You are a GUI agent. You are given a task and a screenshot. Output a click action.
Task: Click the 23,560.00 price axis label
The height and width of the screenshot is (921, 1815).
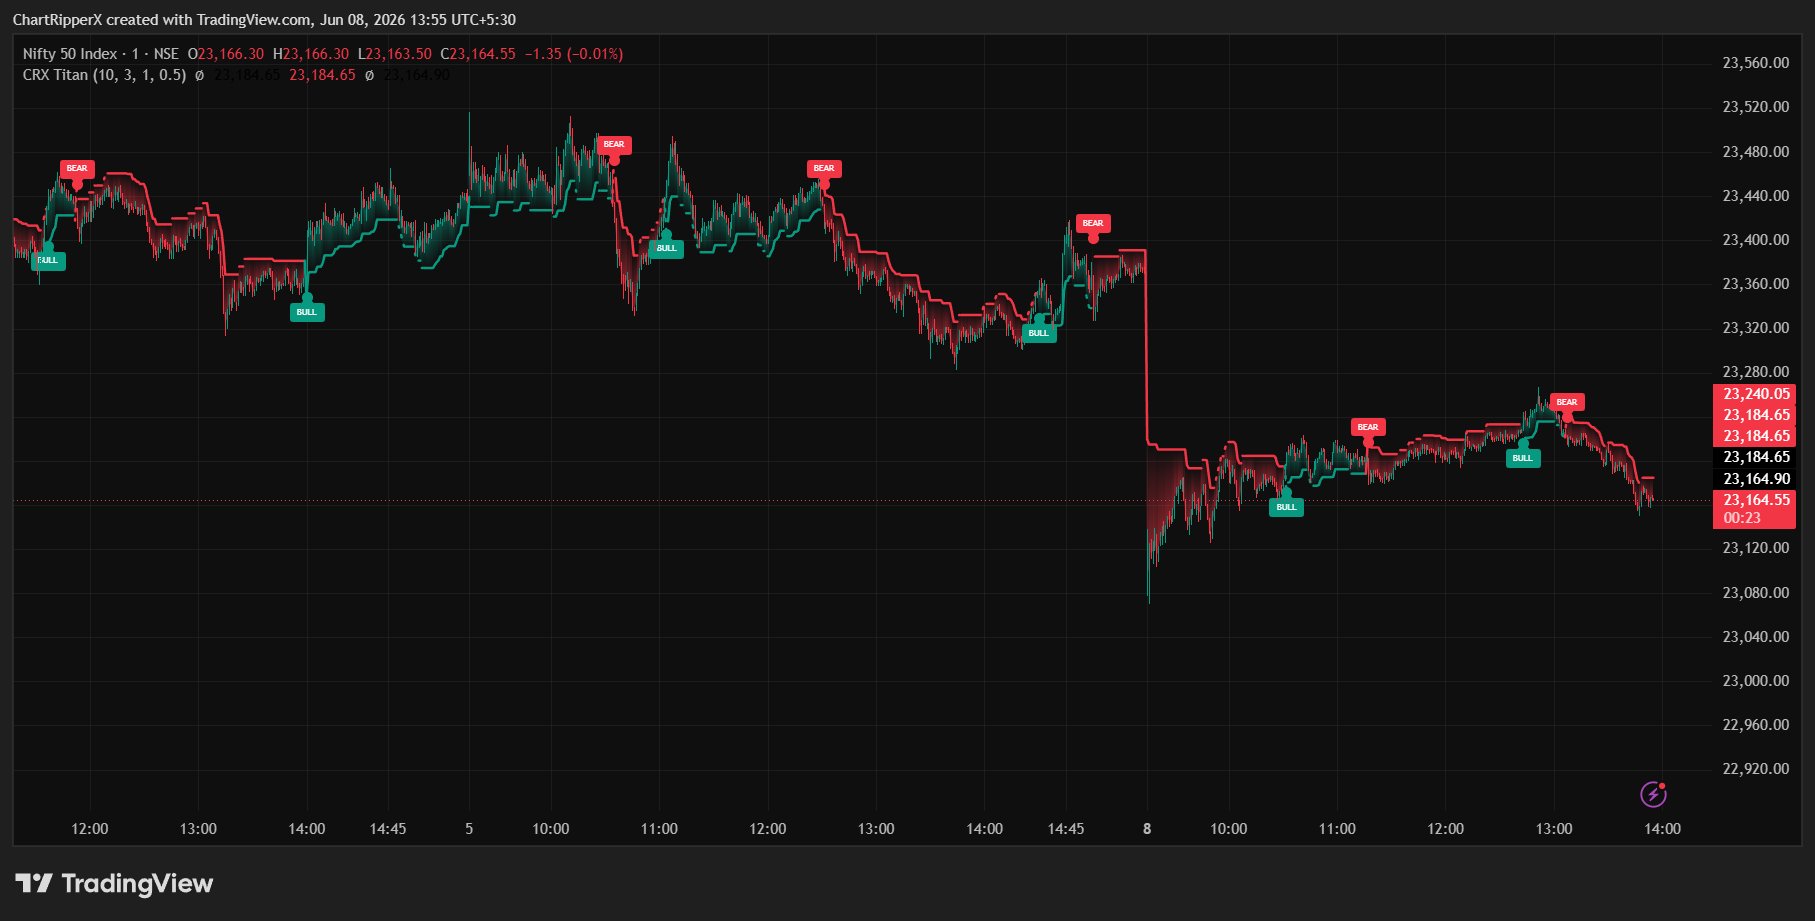(1755, 63)
